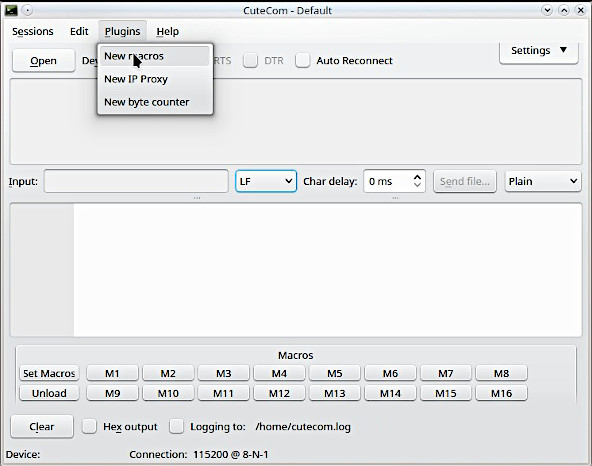The height and width of the screenshot is (466, 592).
Task: Open the Sessions menu
Action: (32, 31)
